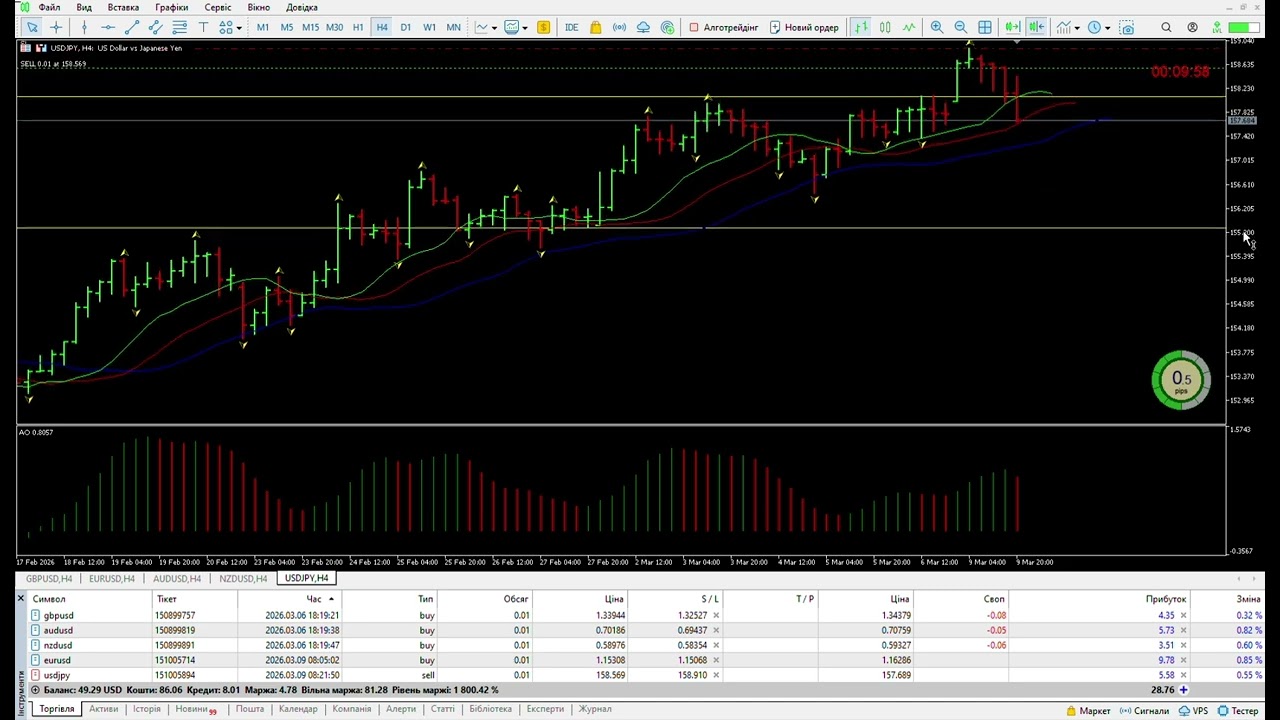The width and height of the screenshot is (1280, 720).
Task: Toggle chart shift button
Action: [x=1036, y=27]
